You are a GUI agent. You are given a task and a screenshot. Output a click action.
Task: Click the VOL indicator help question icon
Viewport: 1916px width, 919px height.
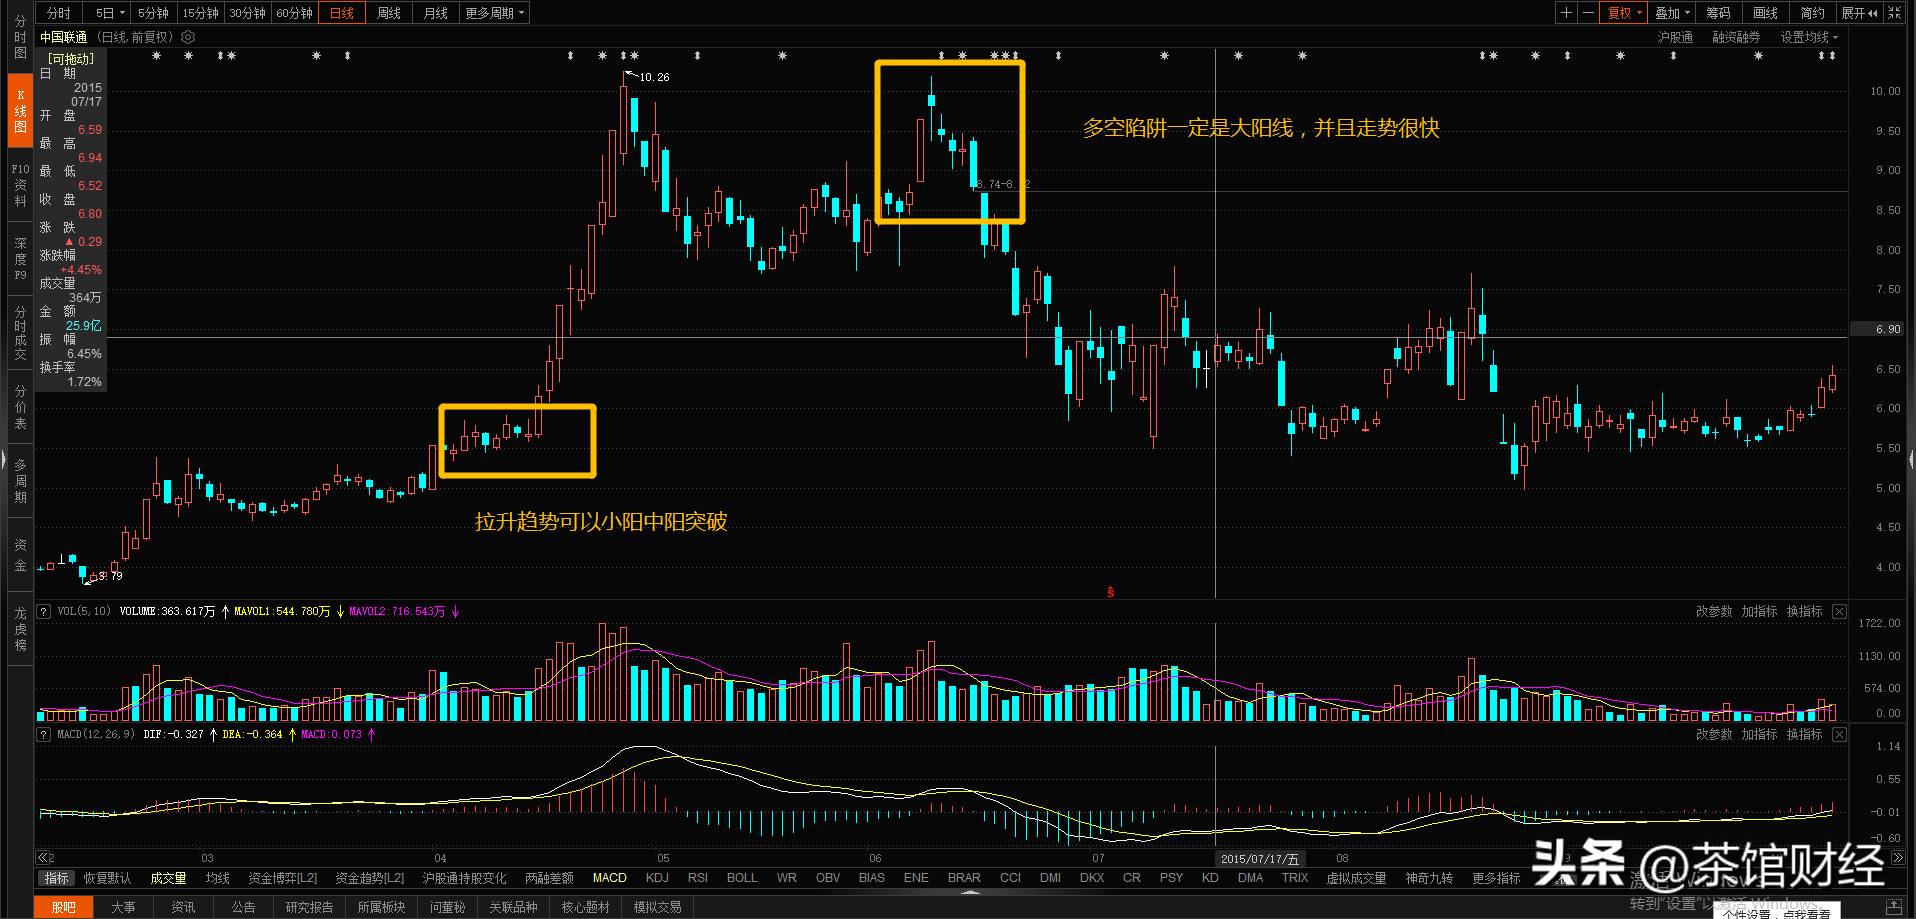tap(44, 611)
